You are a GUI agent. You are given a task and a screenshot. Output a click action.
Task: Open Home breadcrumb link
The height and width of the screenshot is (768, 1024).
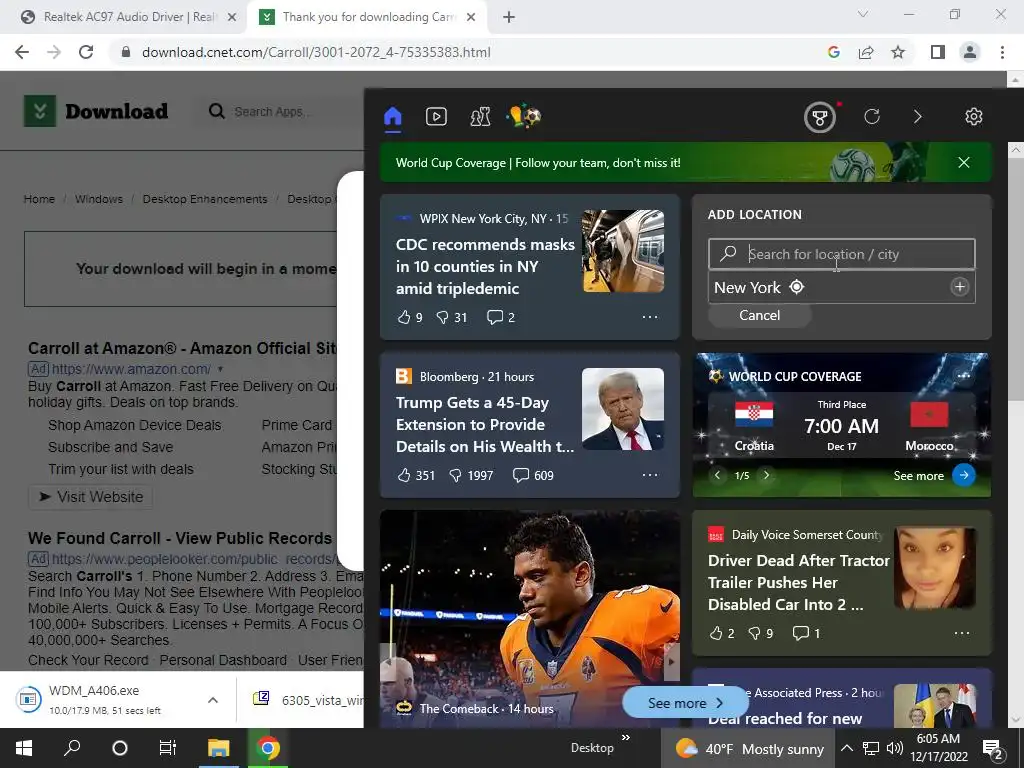[x=39, y=199]
